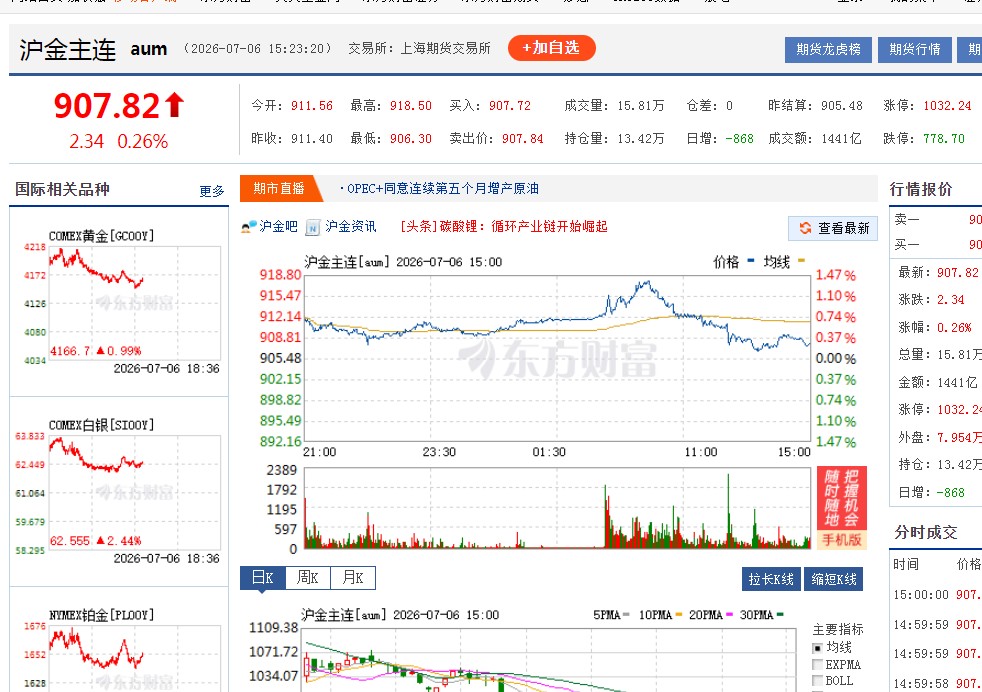The image size is (982, 692).
Task: Click the 昨收 value 911.40
Action: point(312,139)
